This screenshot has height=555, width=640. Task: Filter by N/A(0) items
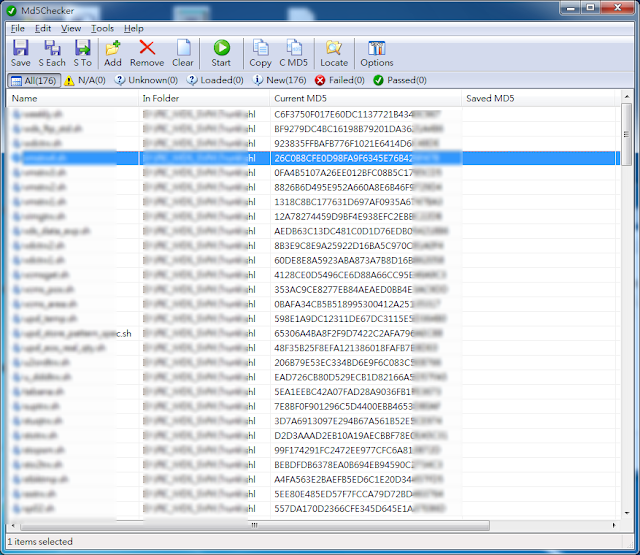click(85, 80)
